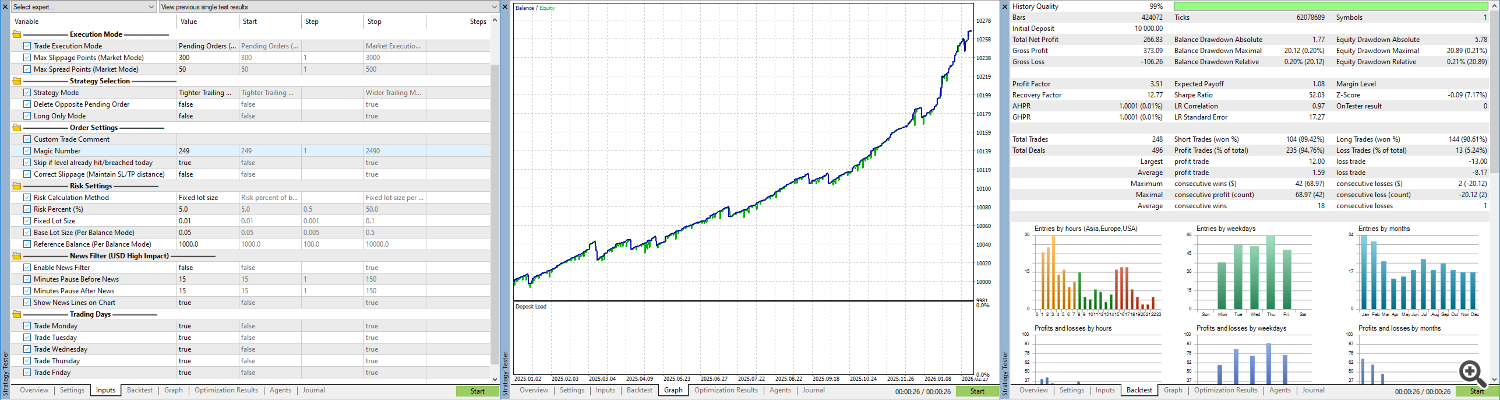Image resolution: width=1500 pixels, height=400 pixels.
Task: Click the Sharpe Ratio label
Action: point(1194,95)
